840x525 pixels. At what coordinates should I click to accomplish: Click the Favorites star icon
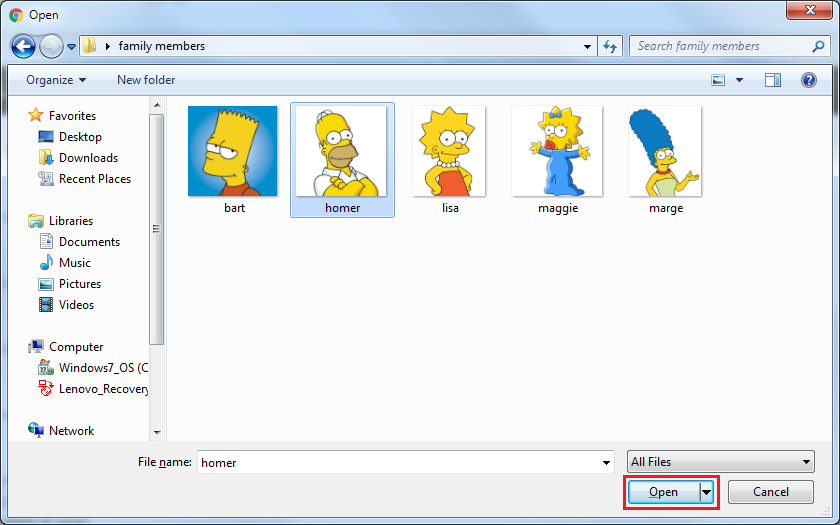[35, 115]
